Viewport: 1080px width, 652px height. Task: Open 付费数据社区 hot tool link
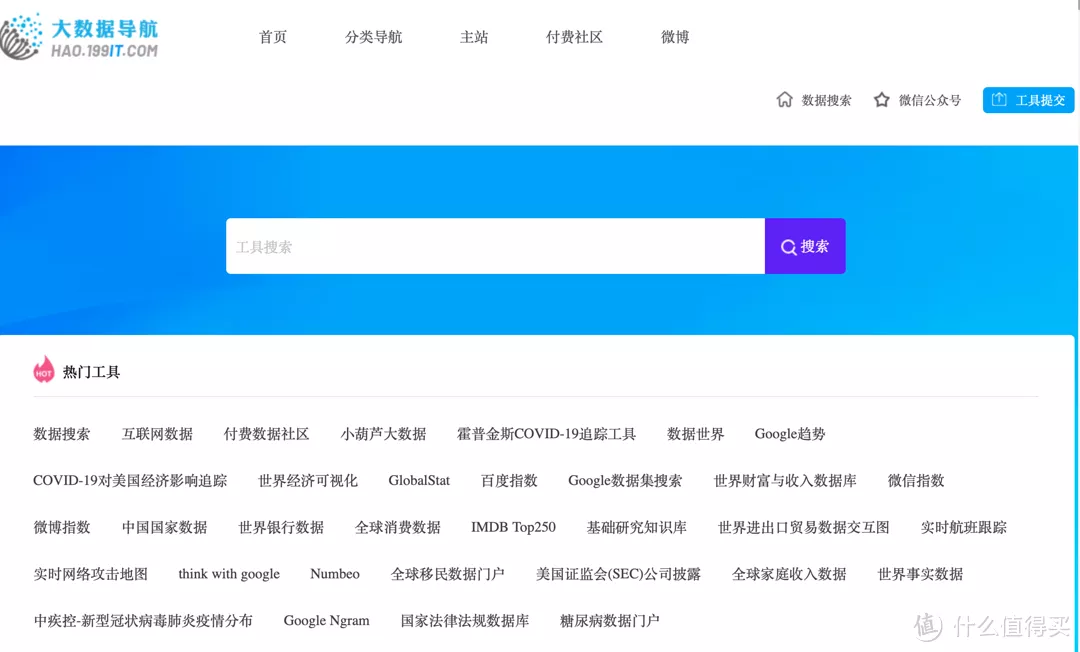(267, 434)
